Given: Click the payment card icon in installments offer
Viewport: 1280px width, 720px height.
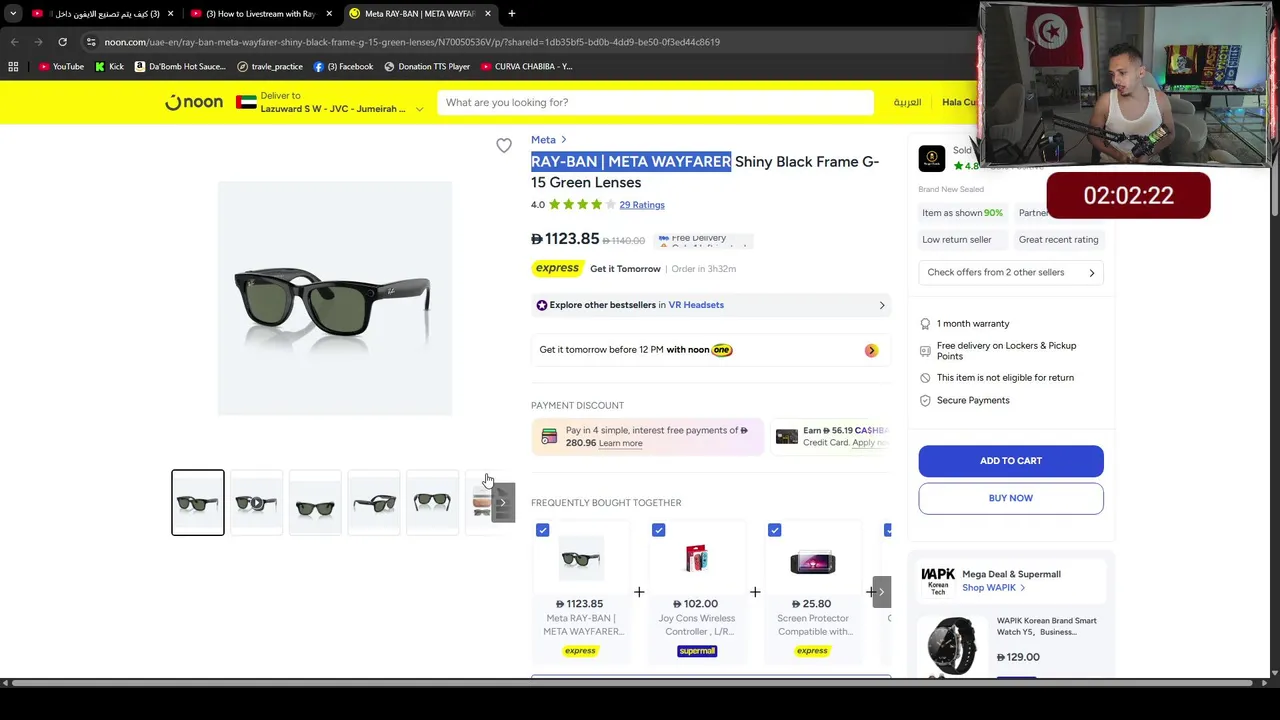Looking at the screenshot, I should coord(549,436).
